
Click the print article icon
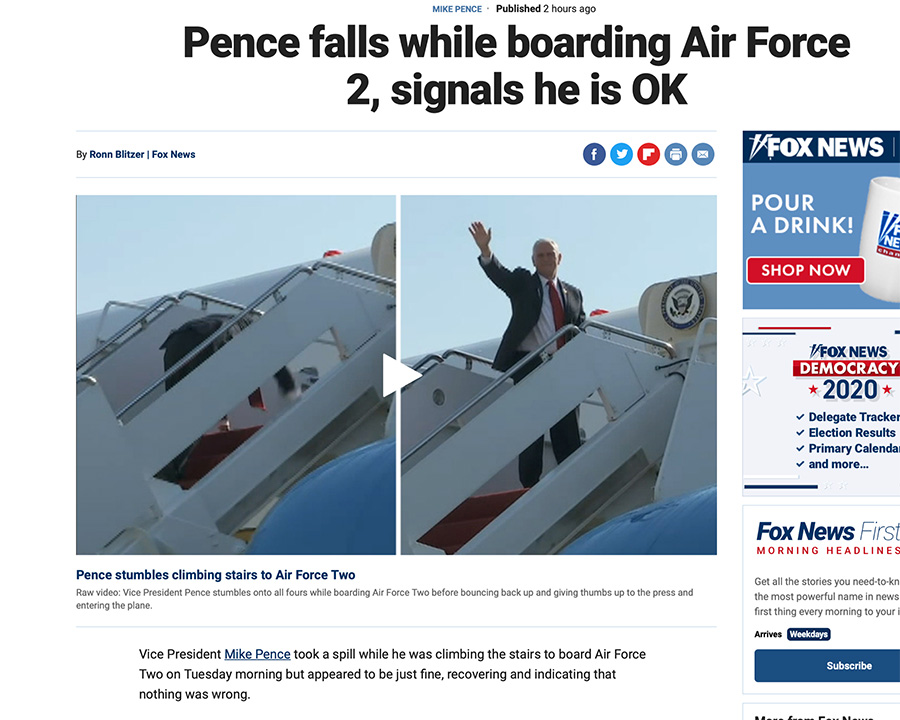point(676,154)
